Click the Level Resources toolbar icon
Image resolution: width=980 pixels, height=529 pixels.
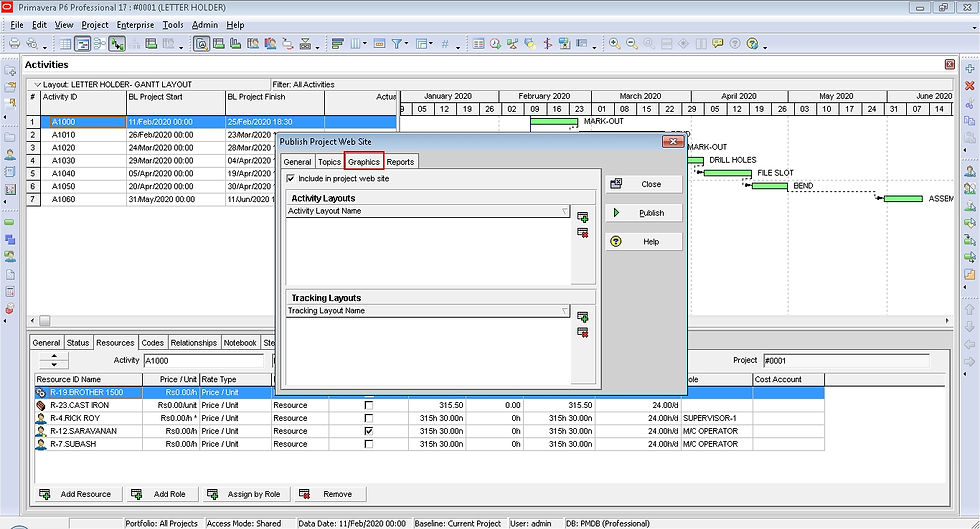pos(512,44)
